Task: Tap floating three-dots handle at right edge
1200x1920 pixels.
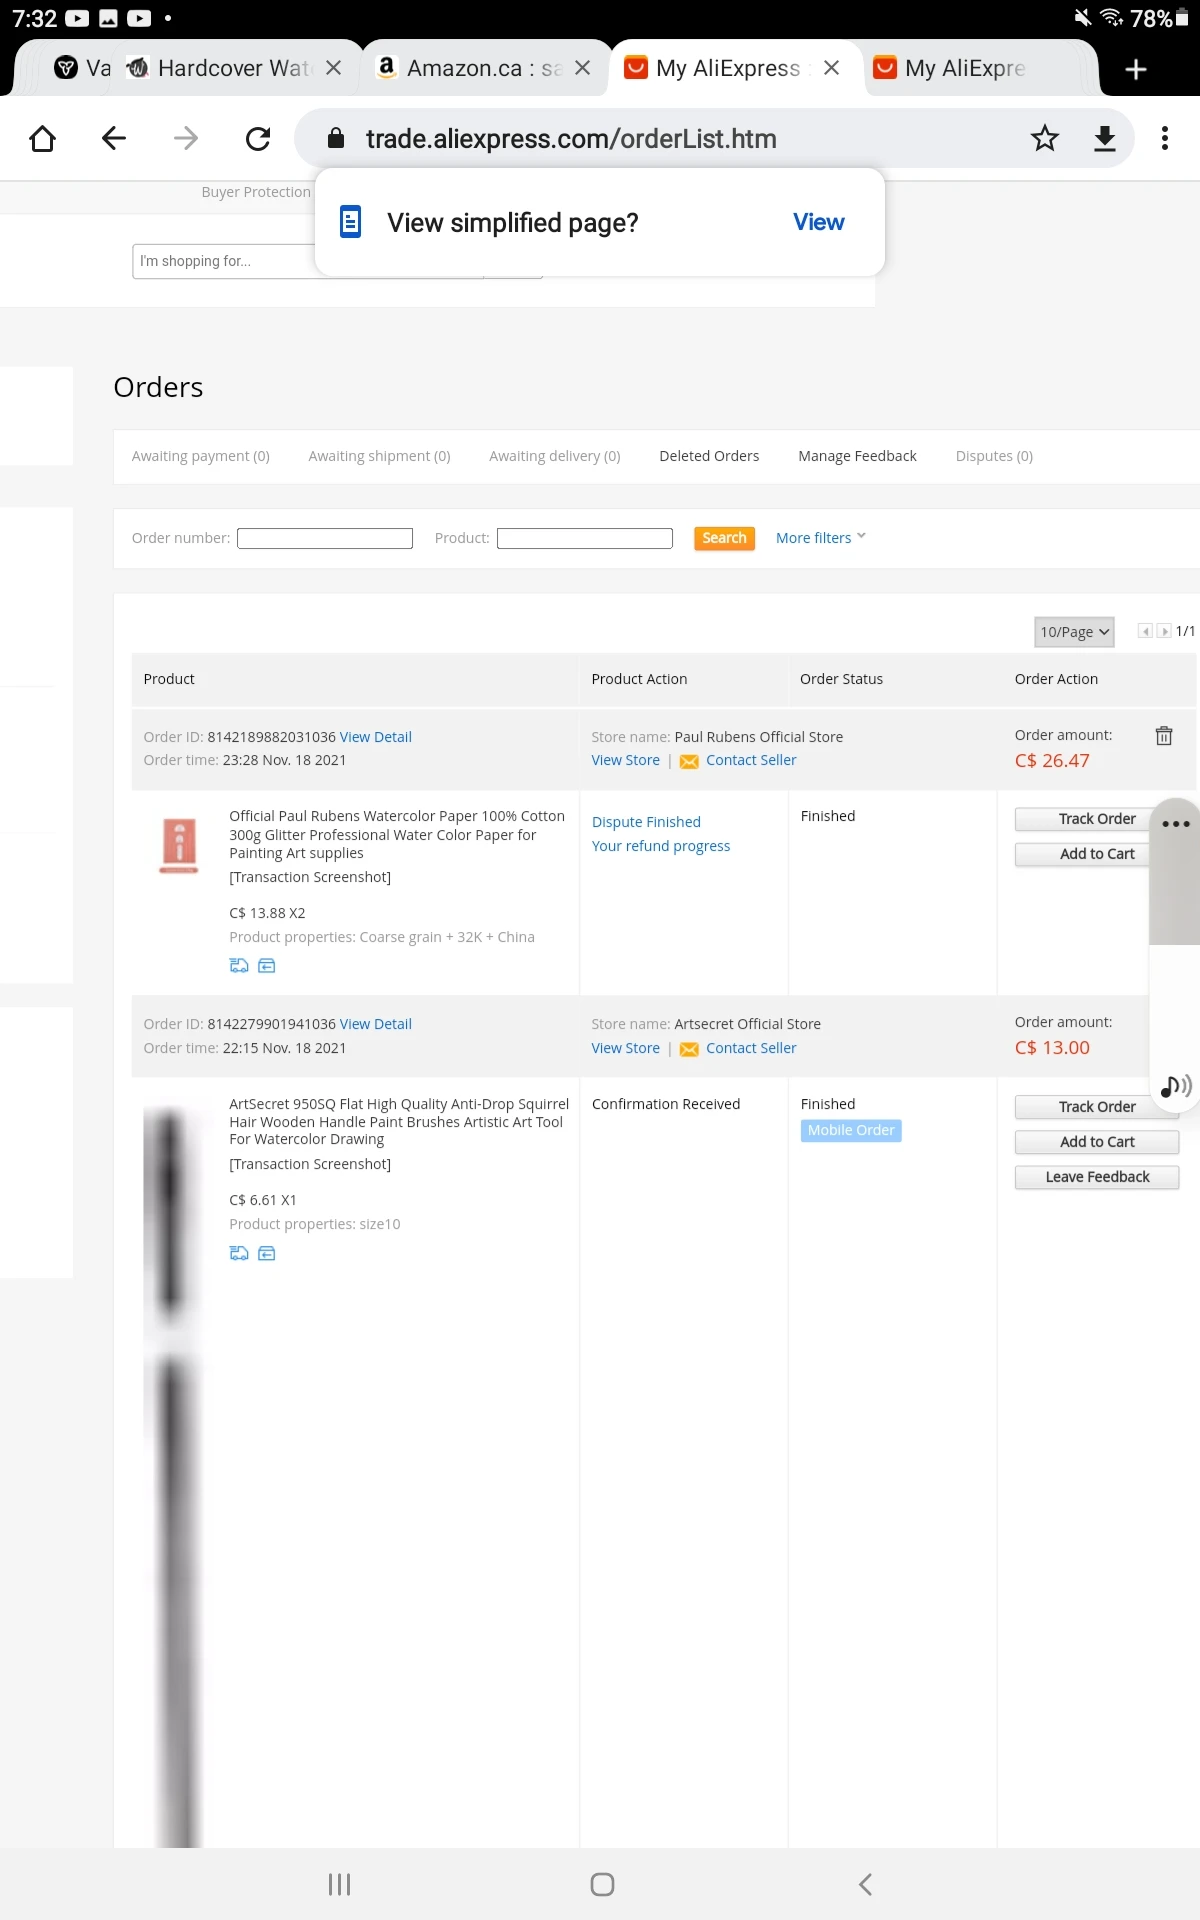Action: [x=1176, y=824]
